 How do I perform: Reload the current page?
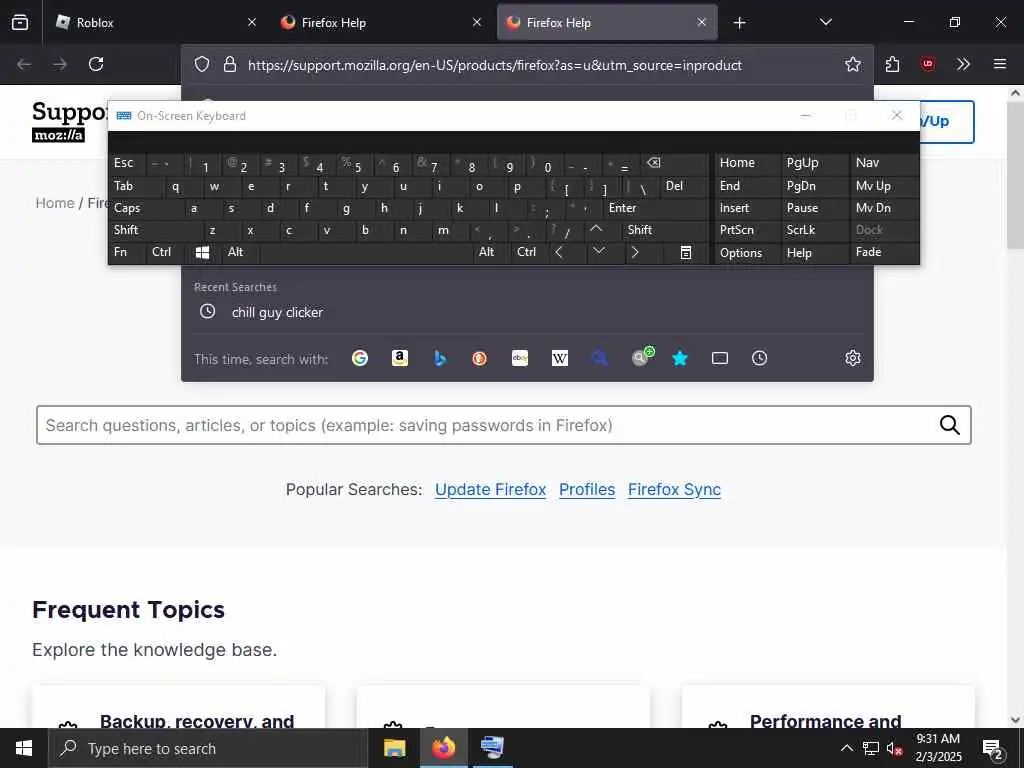pyautogui.click(x=96, y=64)
